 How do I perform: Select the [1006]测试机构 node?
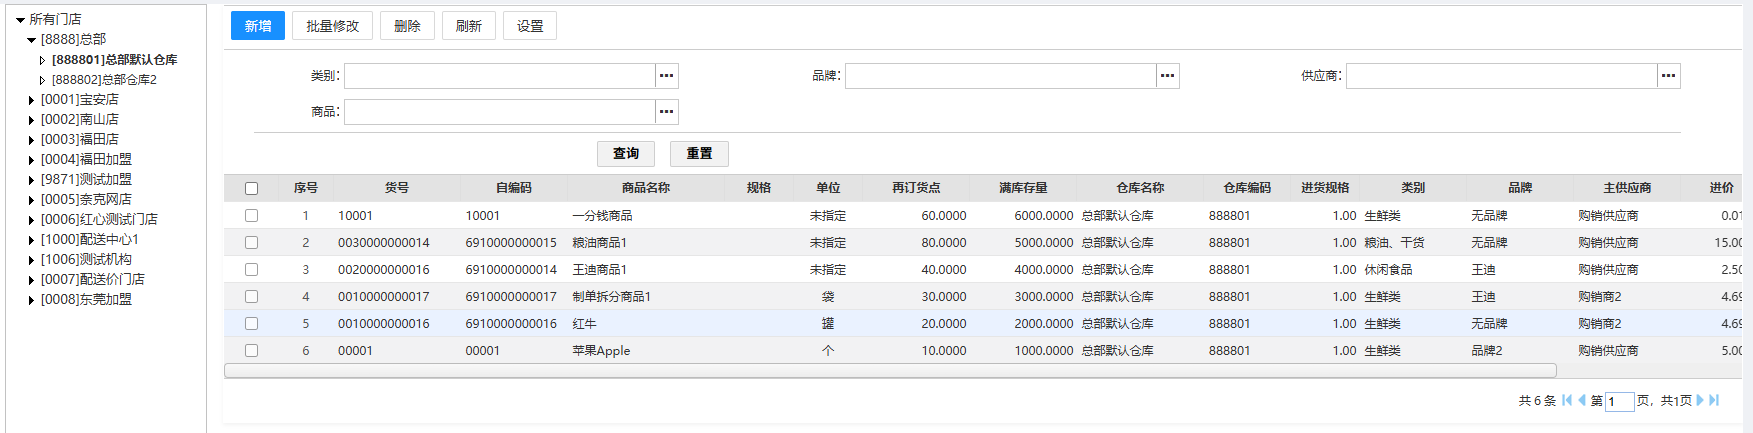[x=86, y=259]
